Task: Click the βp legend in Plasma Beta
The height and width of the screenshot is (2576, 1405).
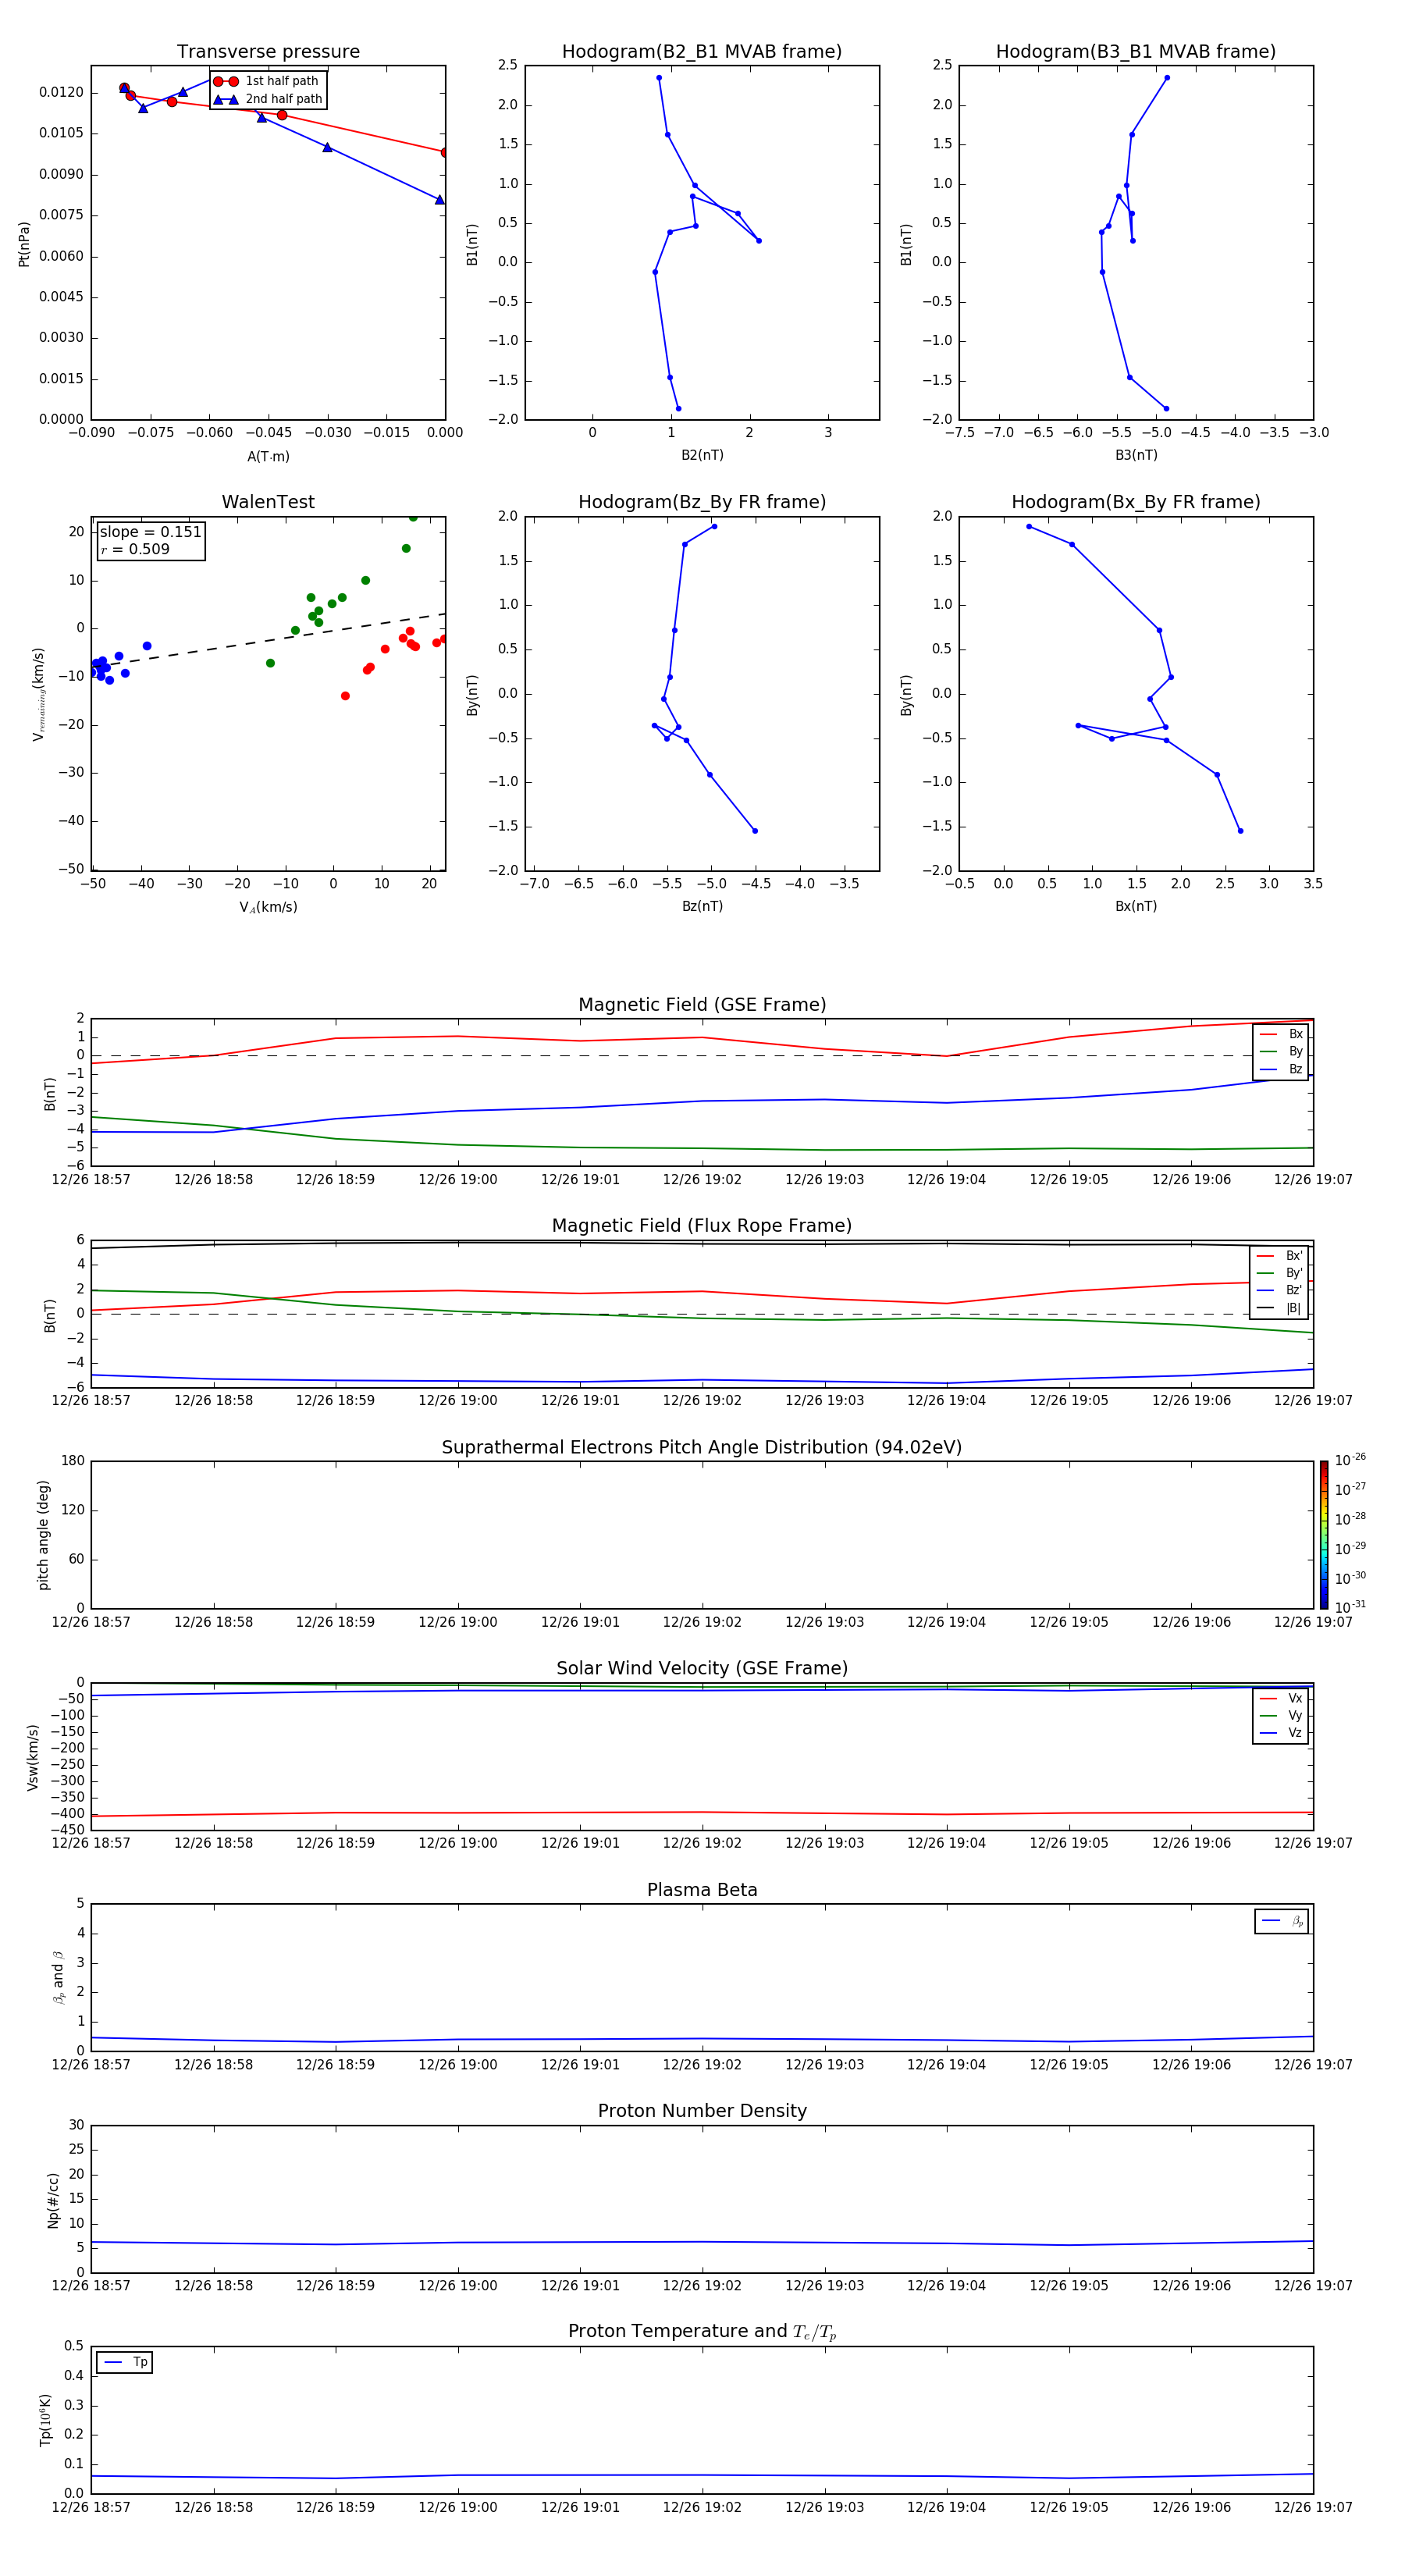Action: 1282,1921
